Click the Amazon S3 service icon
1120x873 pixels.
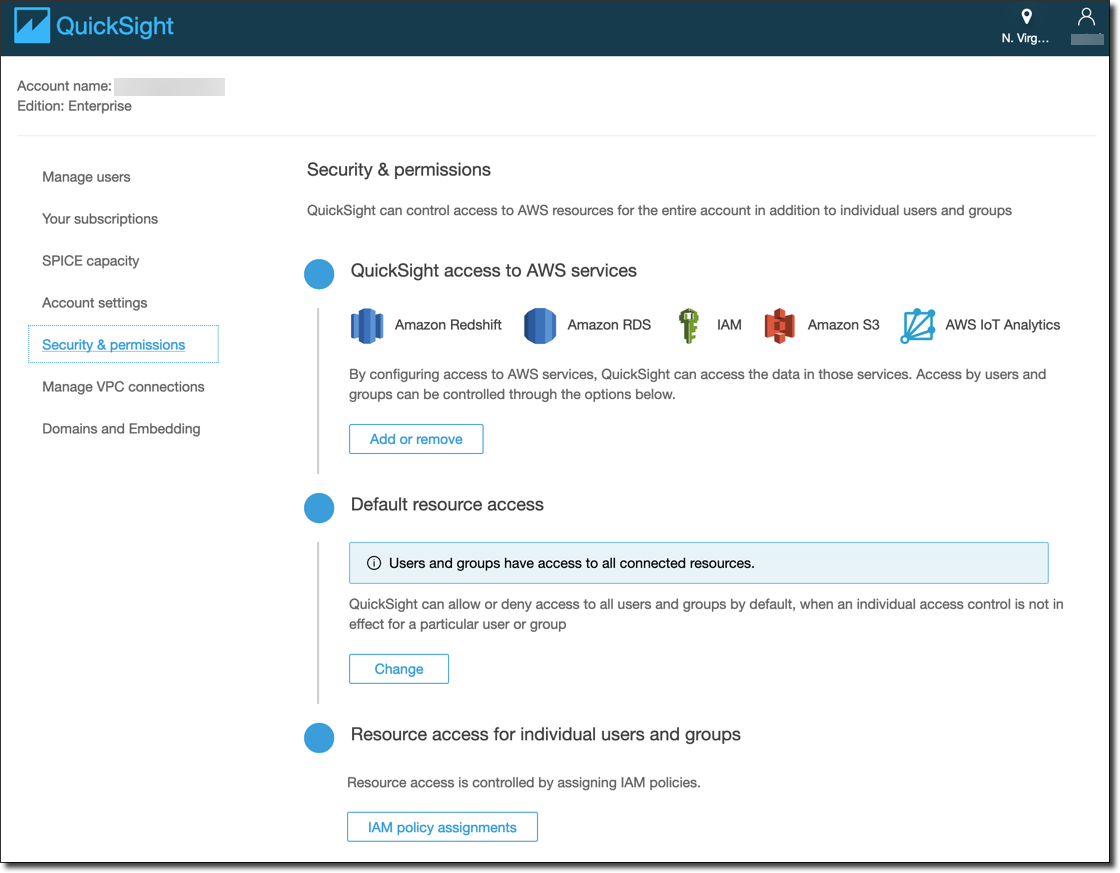click(779, 326)
